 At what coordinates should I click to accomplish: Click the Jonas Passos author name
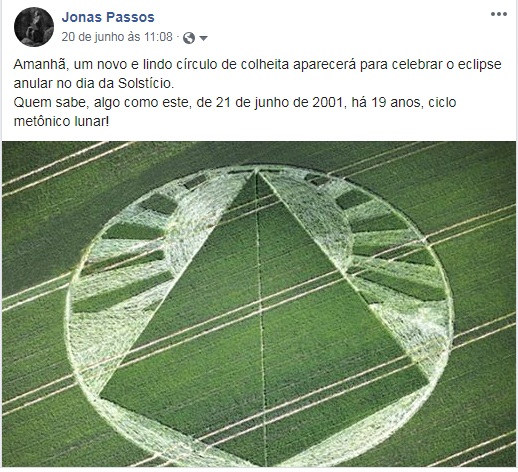pyautogui.click(x=108, y=17)
